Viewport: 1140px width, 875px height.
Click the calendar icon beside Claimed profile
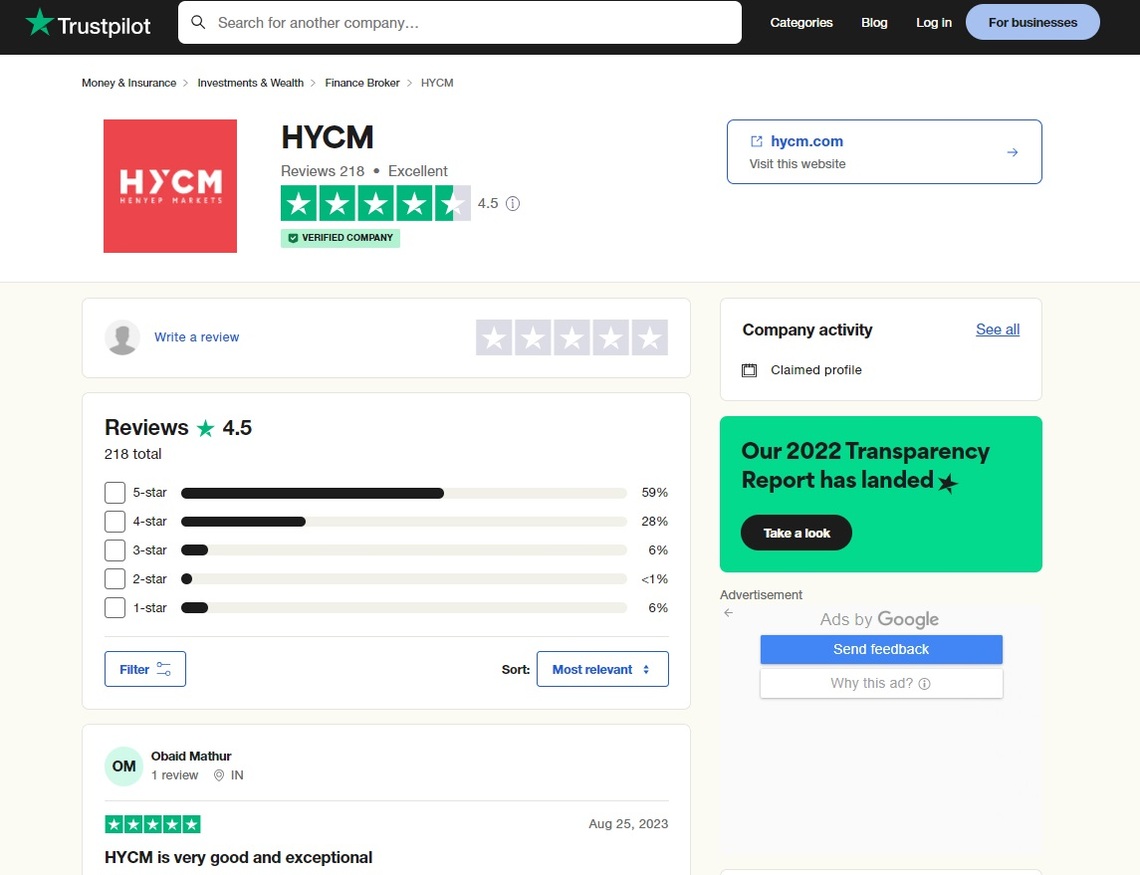click(x=749, y=370)
